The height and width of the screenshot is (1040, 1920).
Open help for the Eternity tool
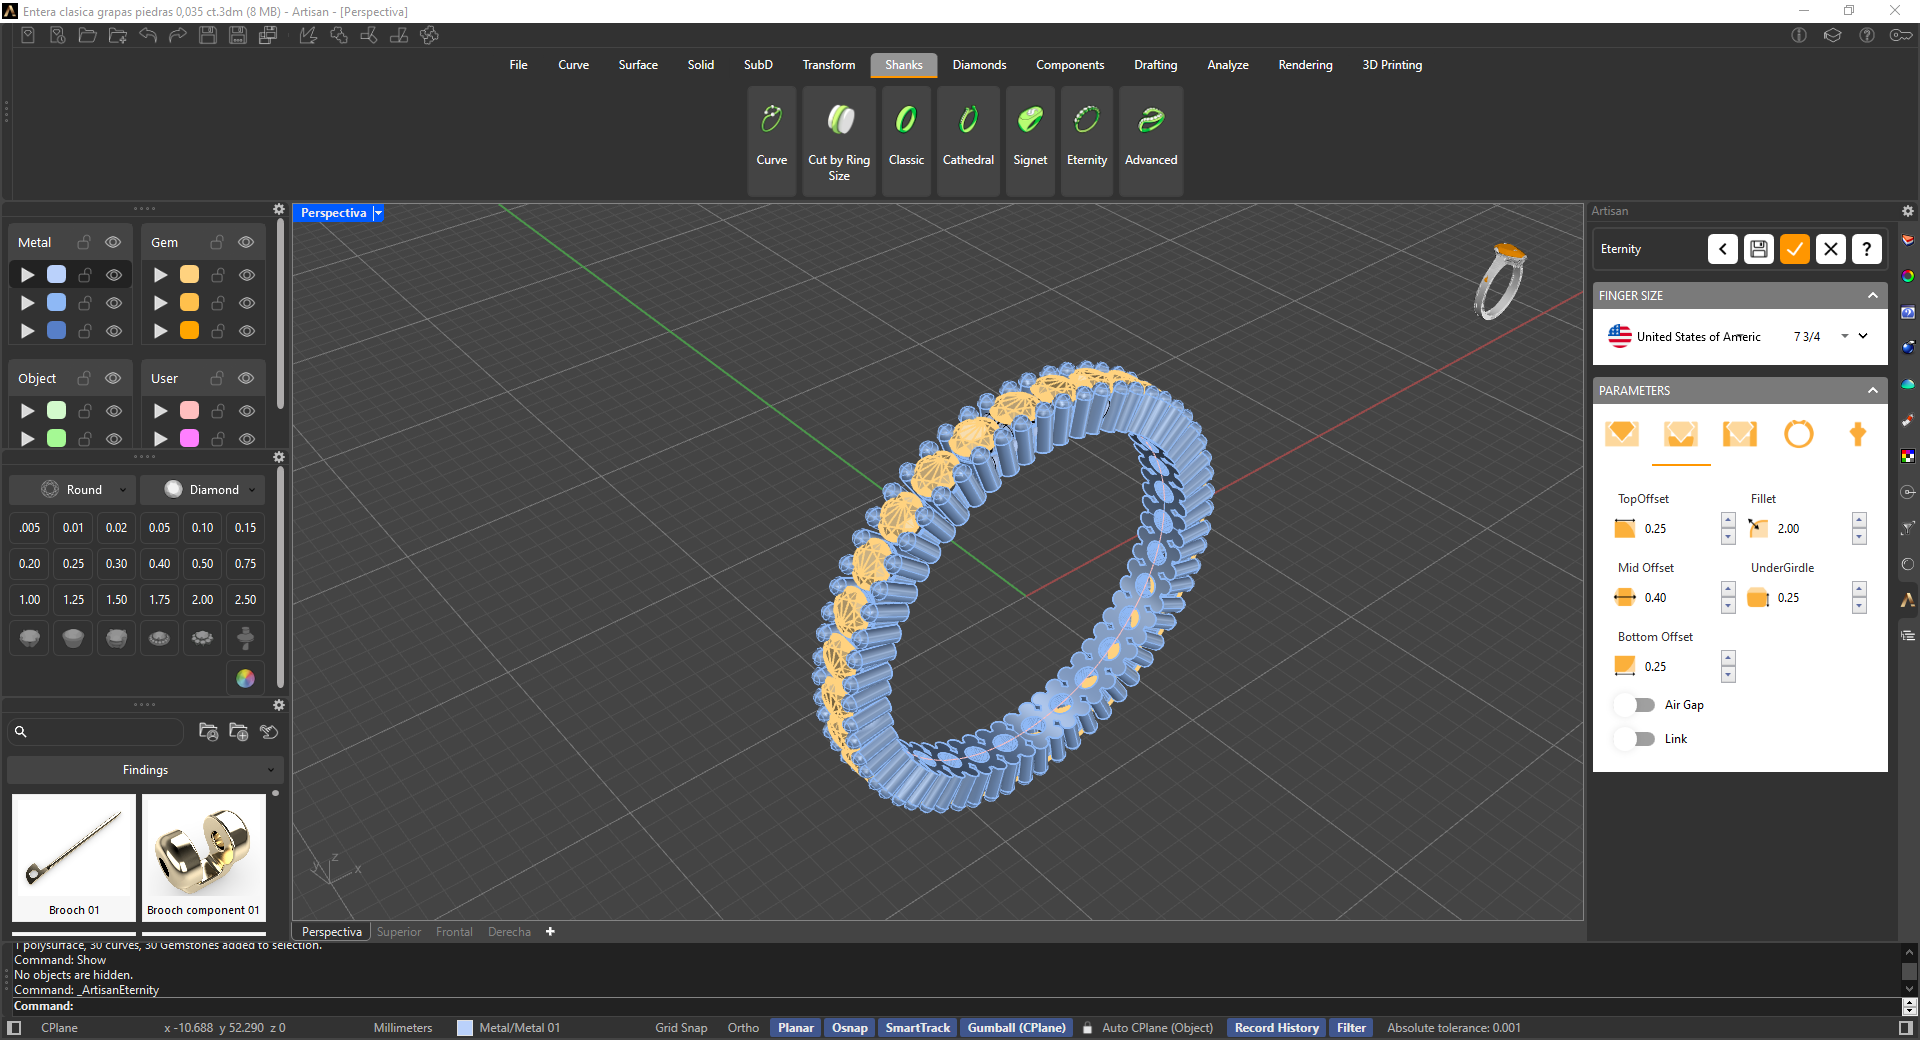[1867, 249]
